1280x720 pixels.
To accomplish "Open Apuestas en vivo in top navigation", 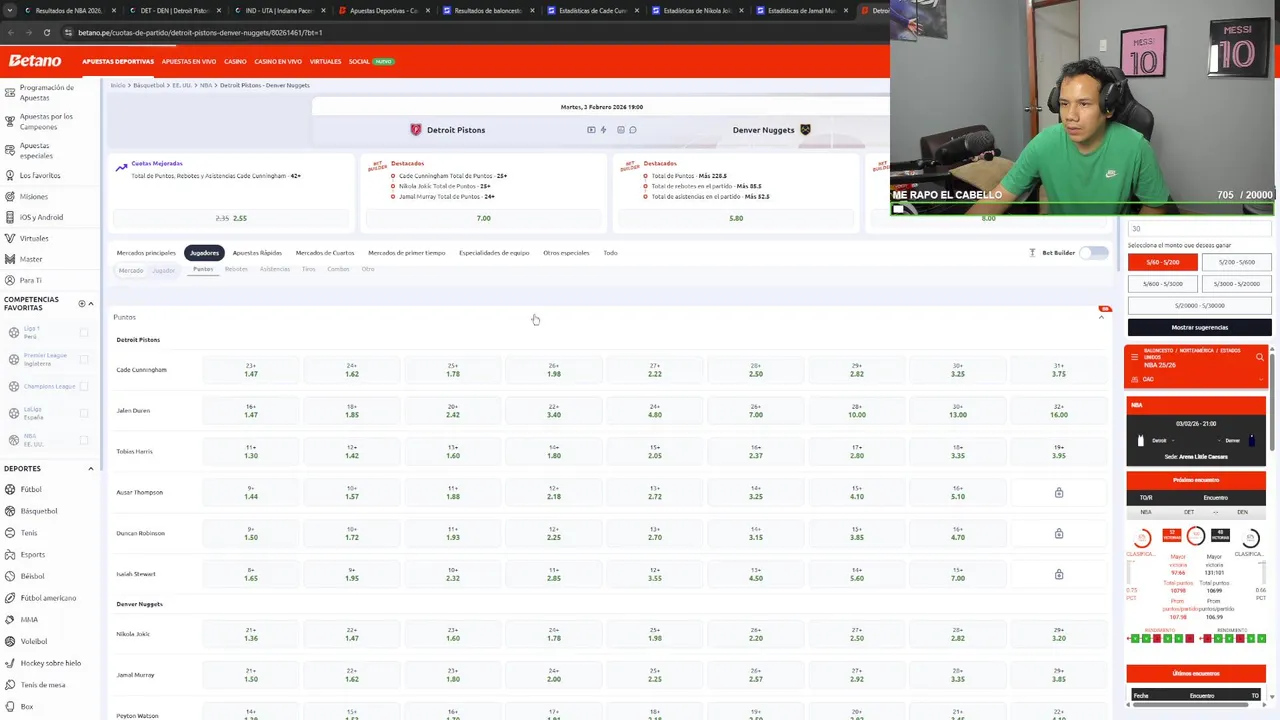I will coord(189,61).
